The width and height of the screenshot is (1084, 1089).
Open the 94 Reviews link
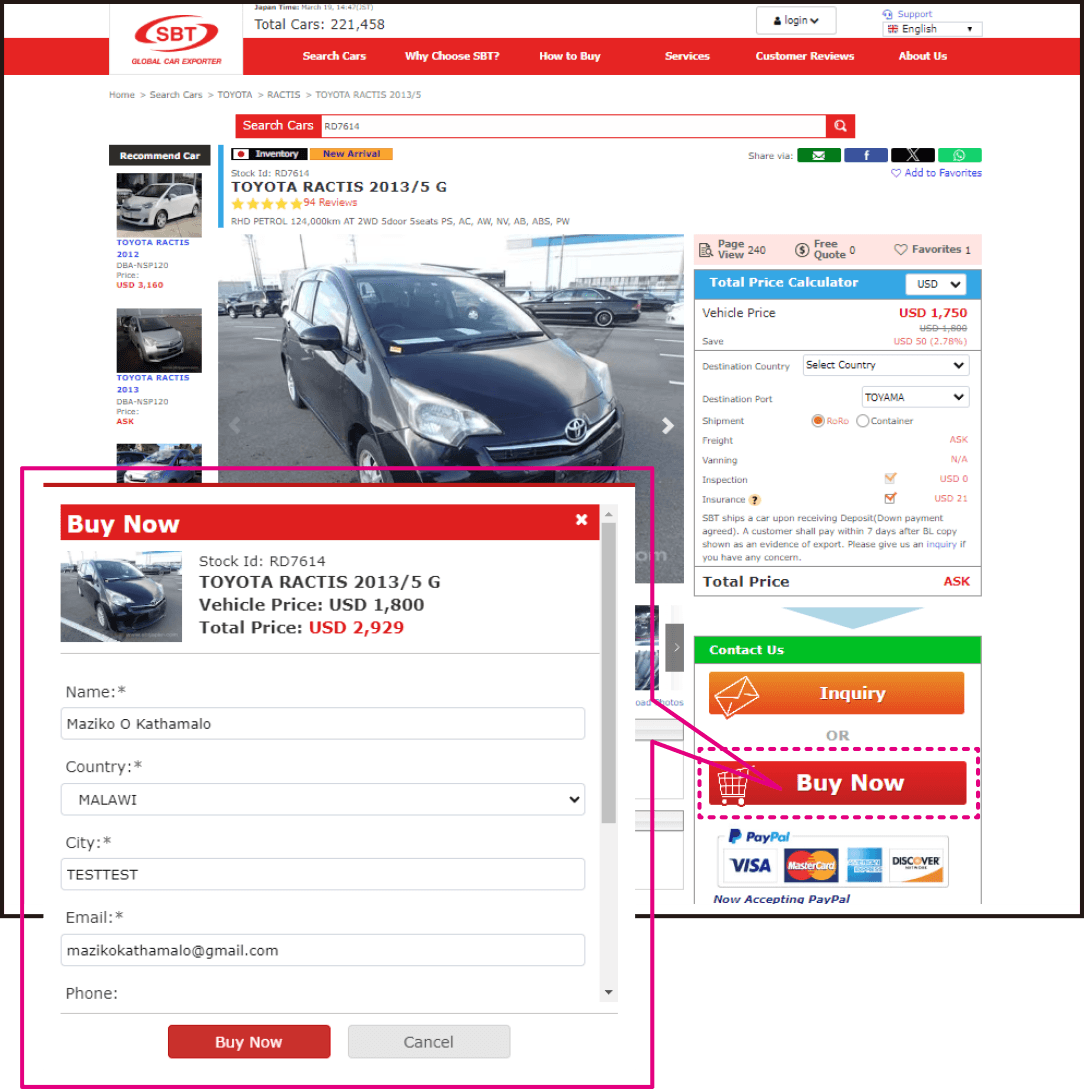coord(330,203)
